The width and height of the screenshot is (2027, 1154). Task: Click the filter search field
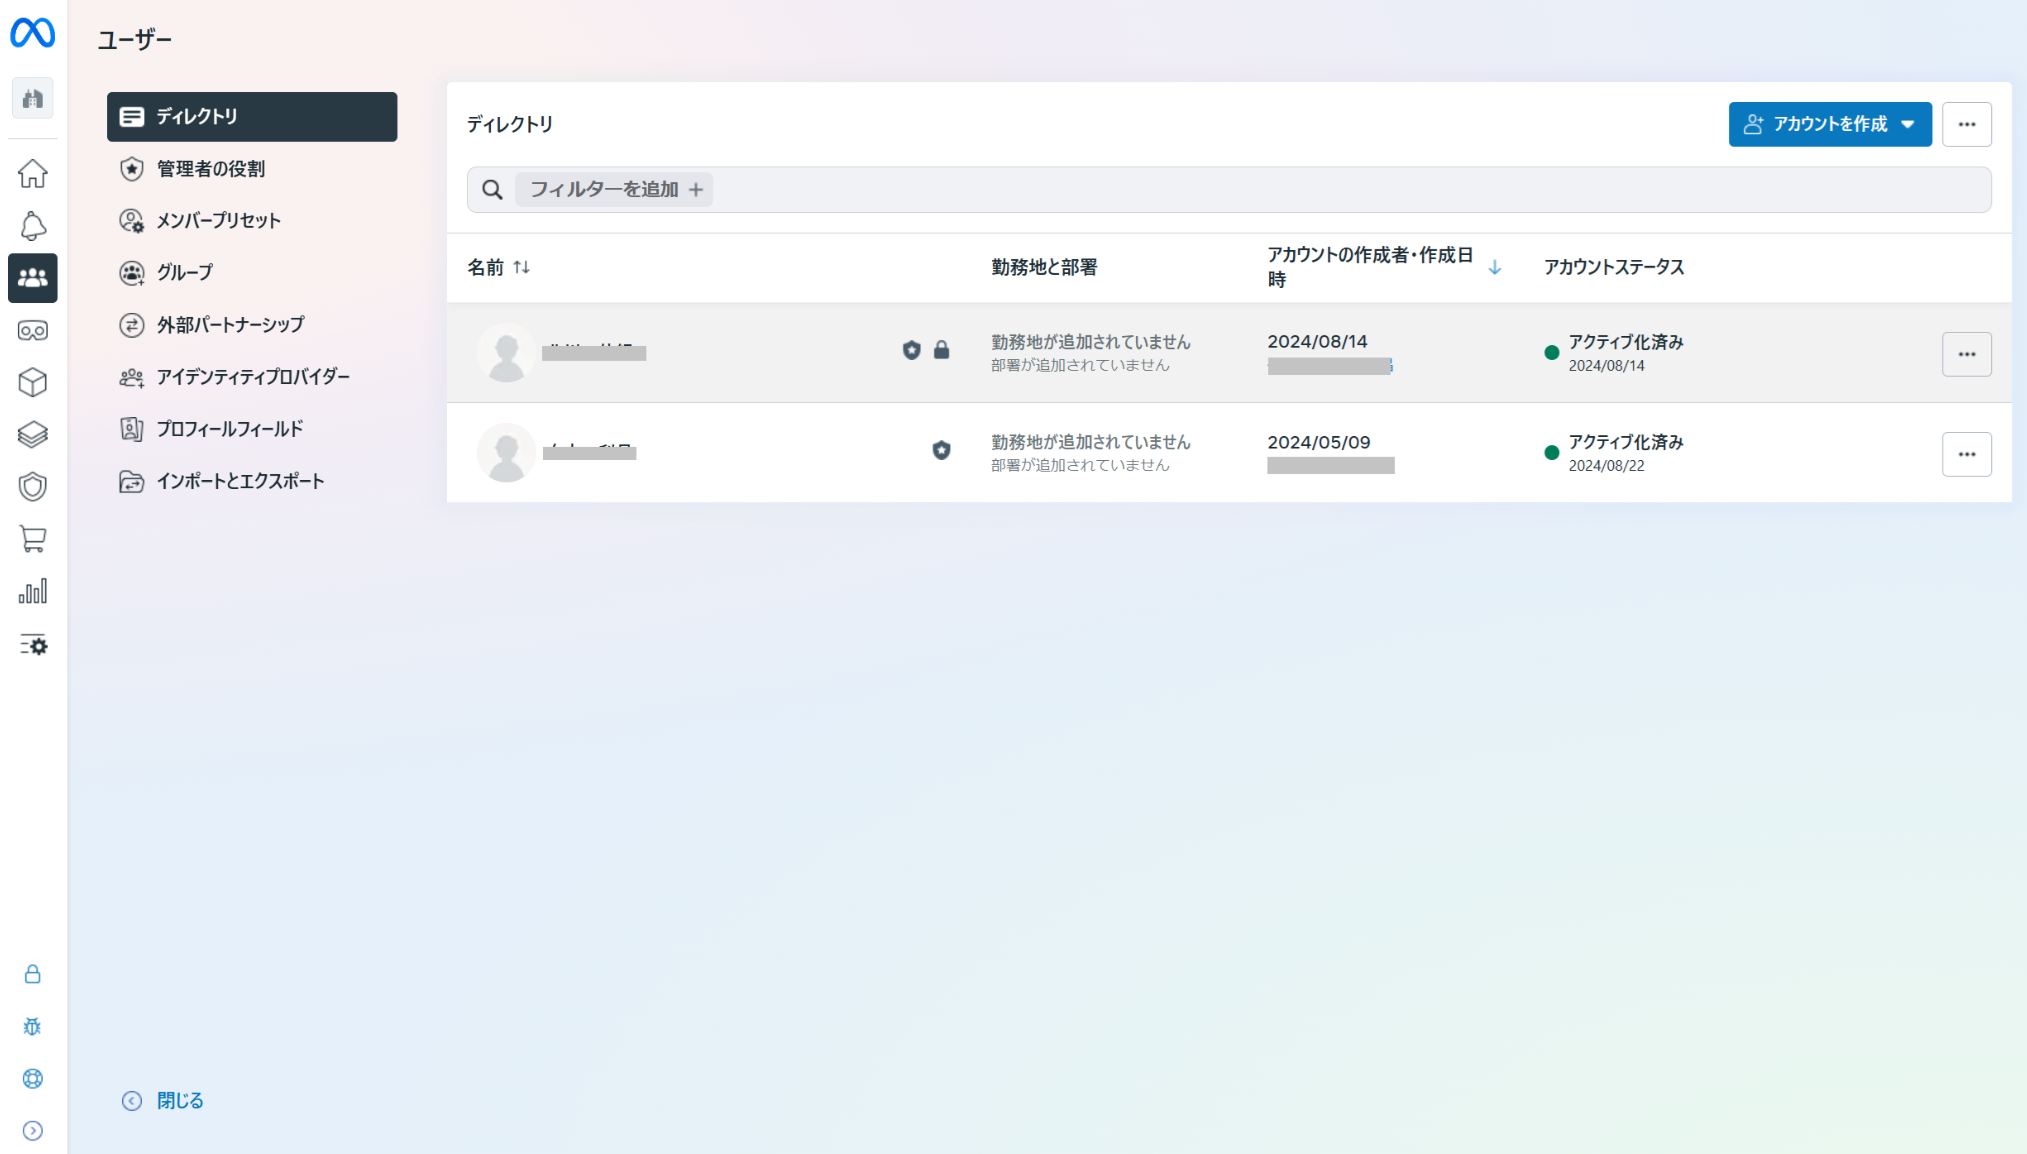pyautogui.click(x=1229, y=190)
